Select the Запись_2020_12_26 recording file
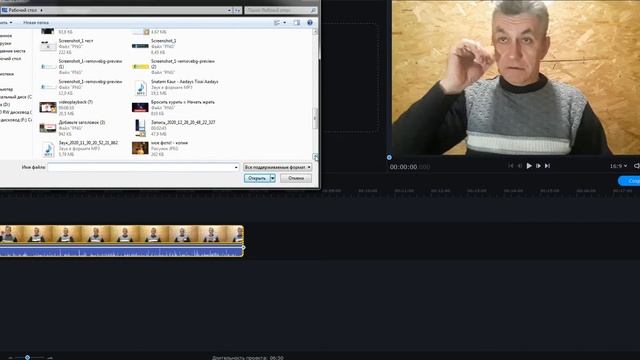640x360 pixels. point(174,128)
